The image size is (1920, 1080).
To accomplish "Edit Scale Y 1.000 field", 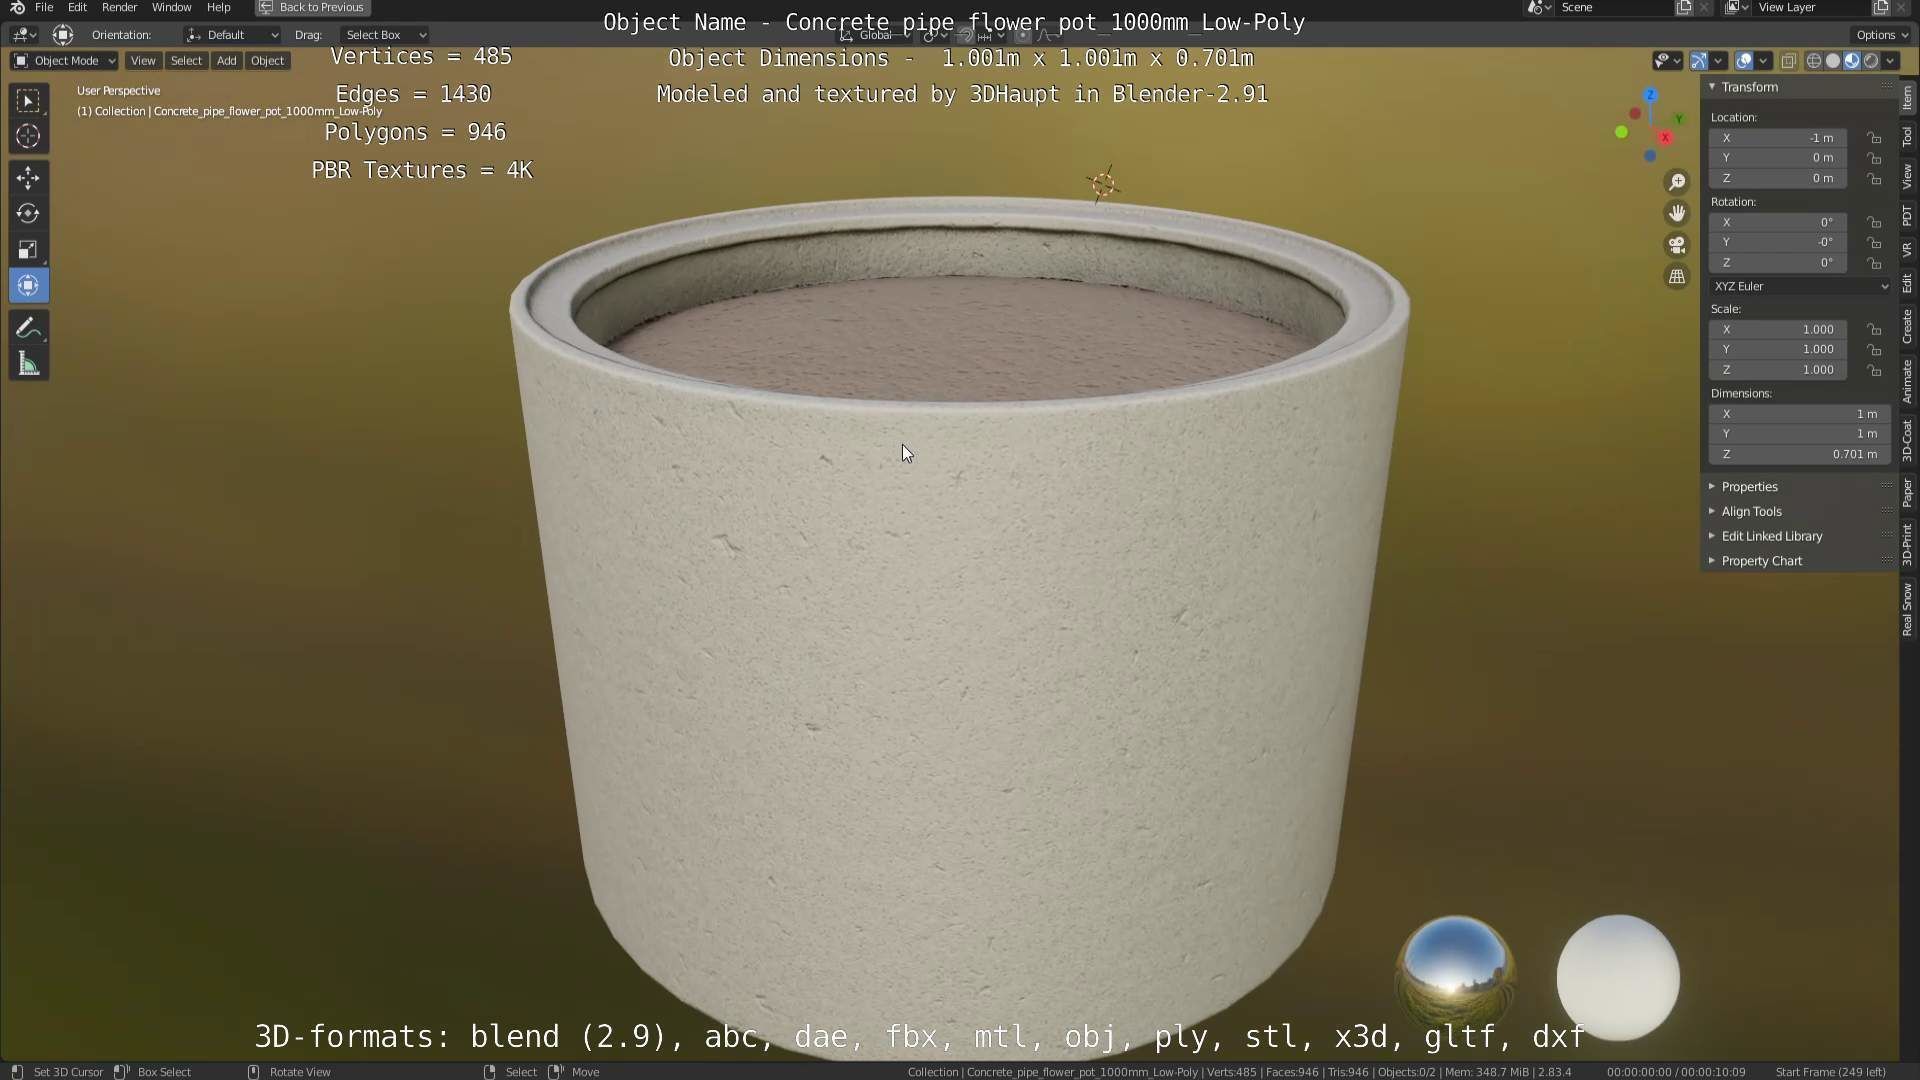I will (x=1778, y=350).
